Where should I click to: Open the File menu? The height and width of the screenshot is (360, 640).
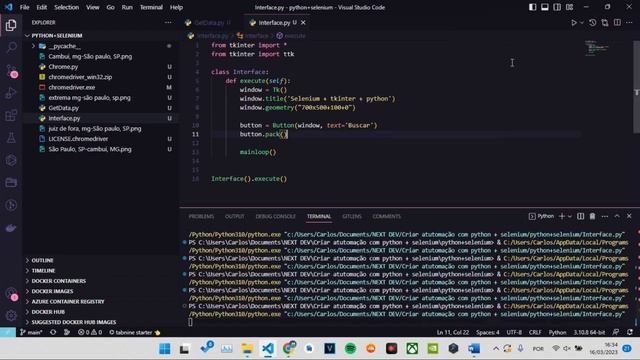pyautogui.click(x=24, y=7)
